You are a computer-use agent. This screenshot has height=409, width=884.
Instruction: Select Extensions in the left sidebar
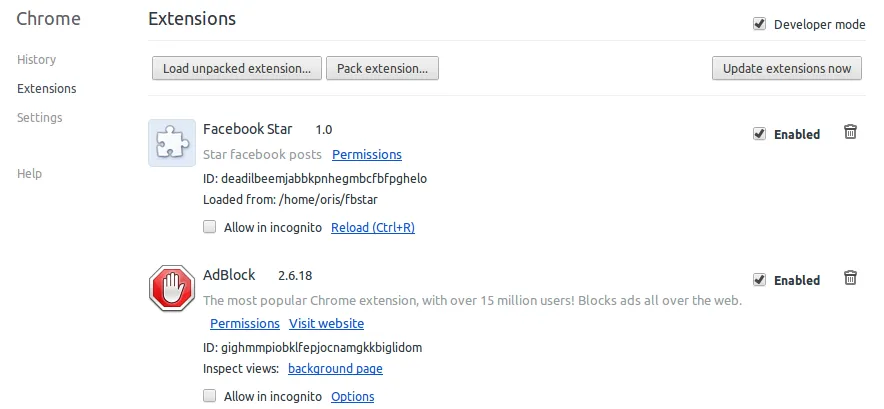[x=47, y=89]
